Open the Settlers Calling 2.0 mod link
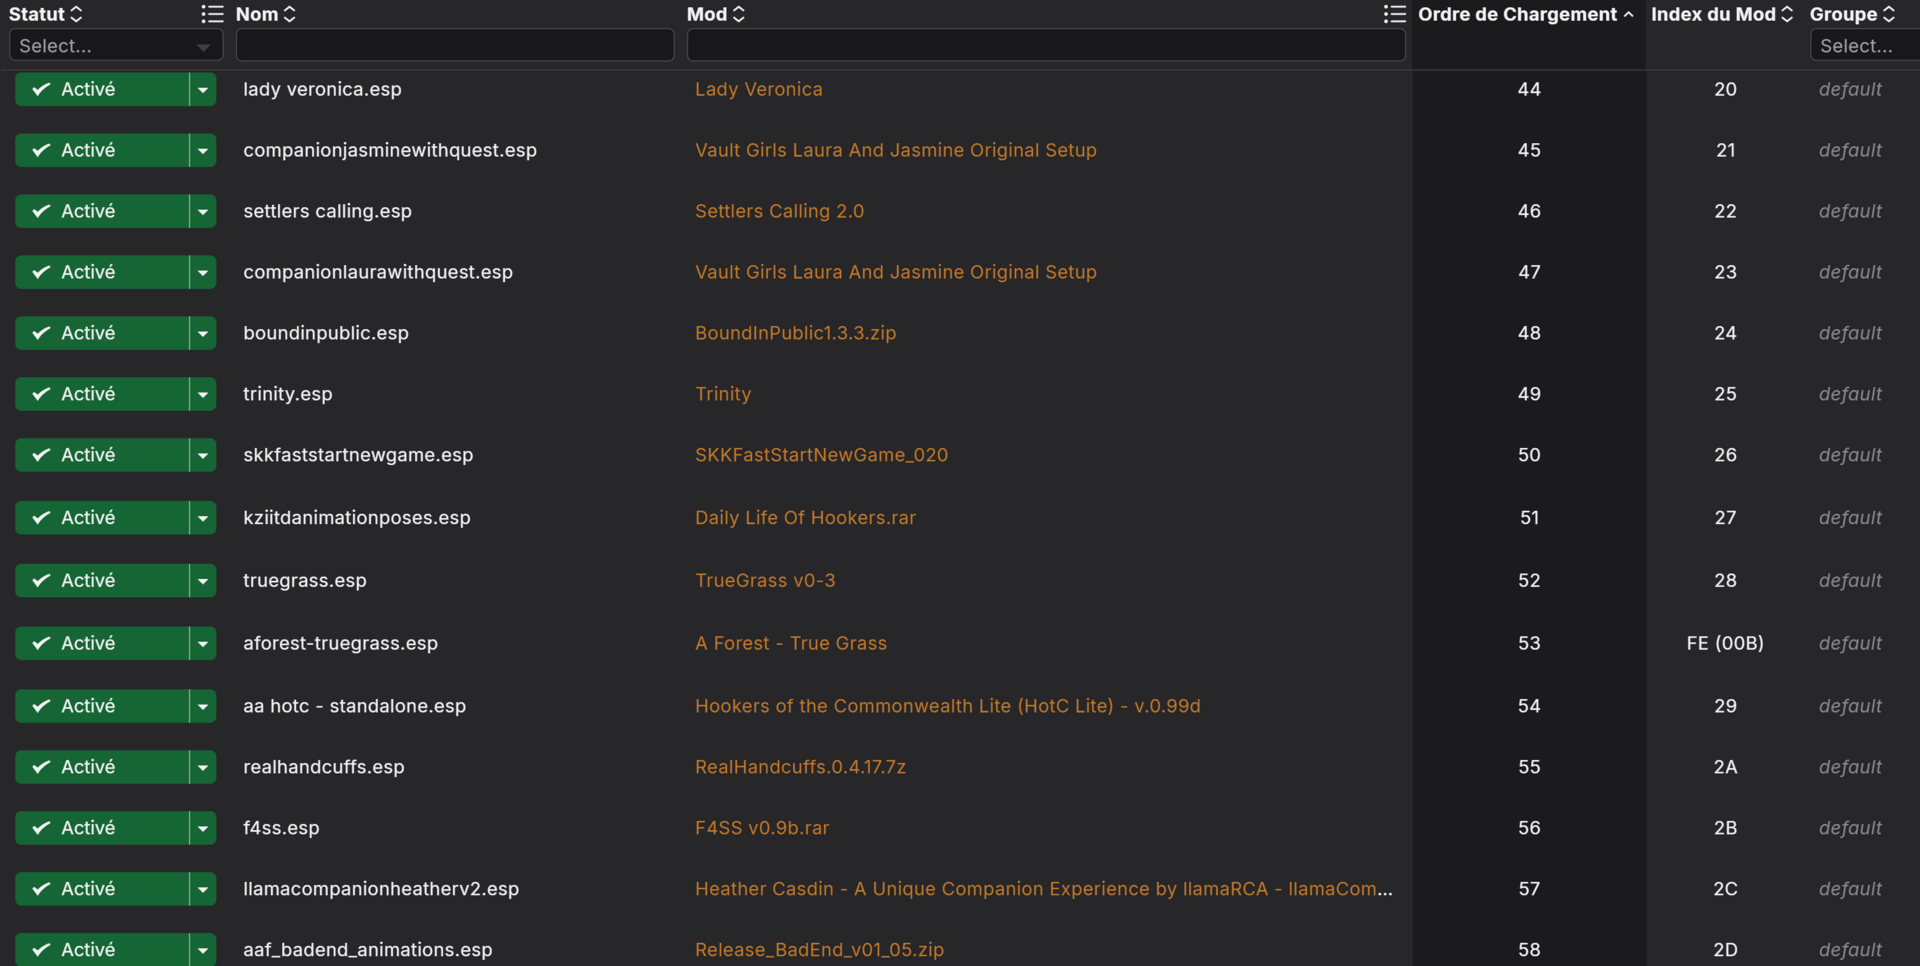 coord(779,211)
